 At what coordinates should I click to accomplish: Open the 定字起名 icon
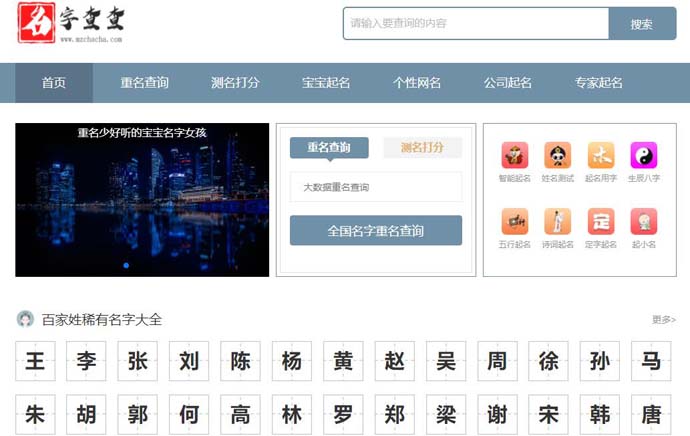pos(601,221)
